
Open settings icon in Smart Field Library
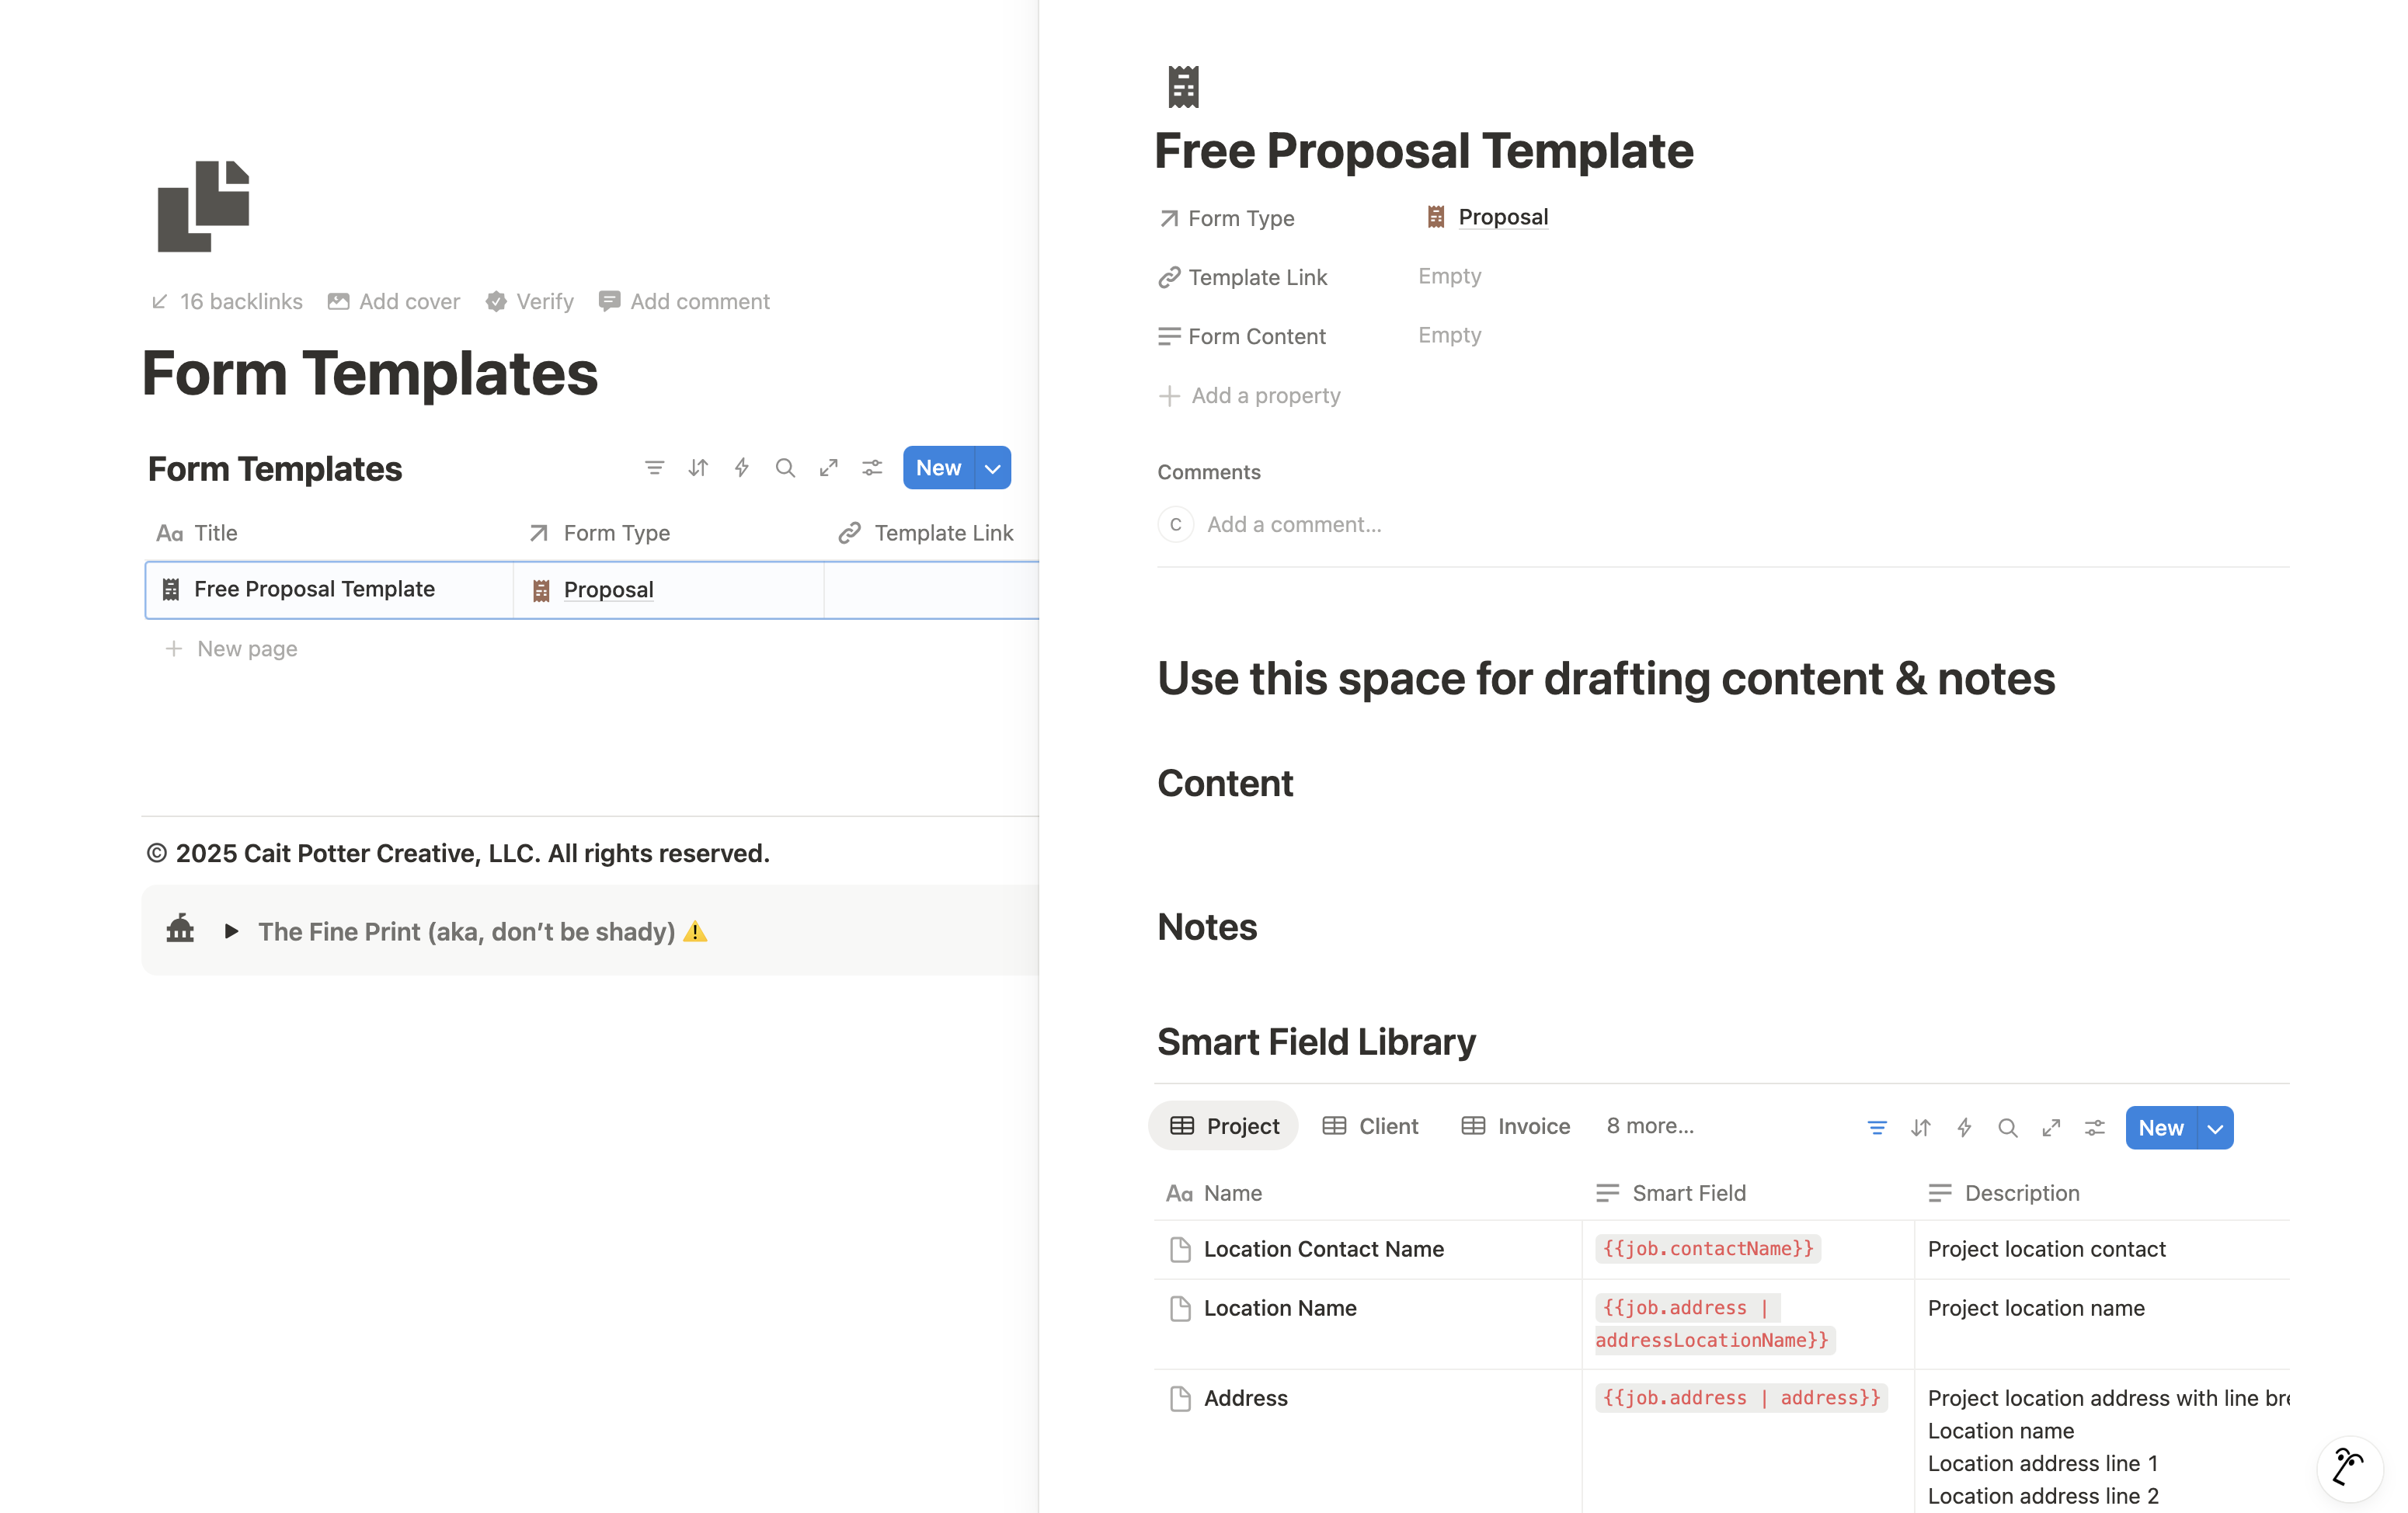pos(2095,1128)
